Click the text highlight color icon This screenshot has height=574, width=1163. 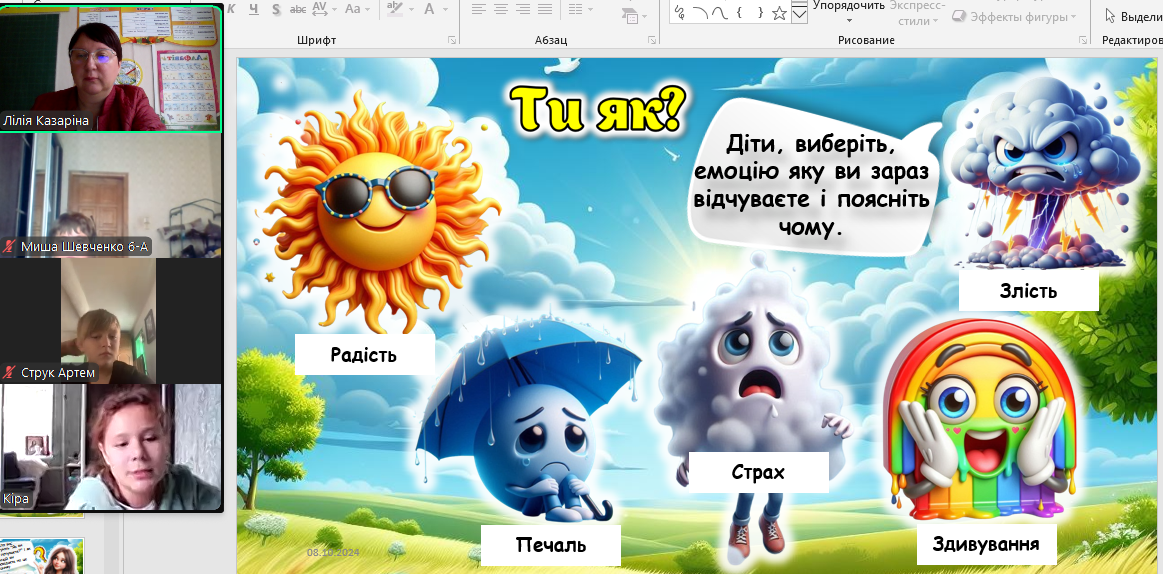[x=396, y=9]
